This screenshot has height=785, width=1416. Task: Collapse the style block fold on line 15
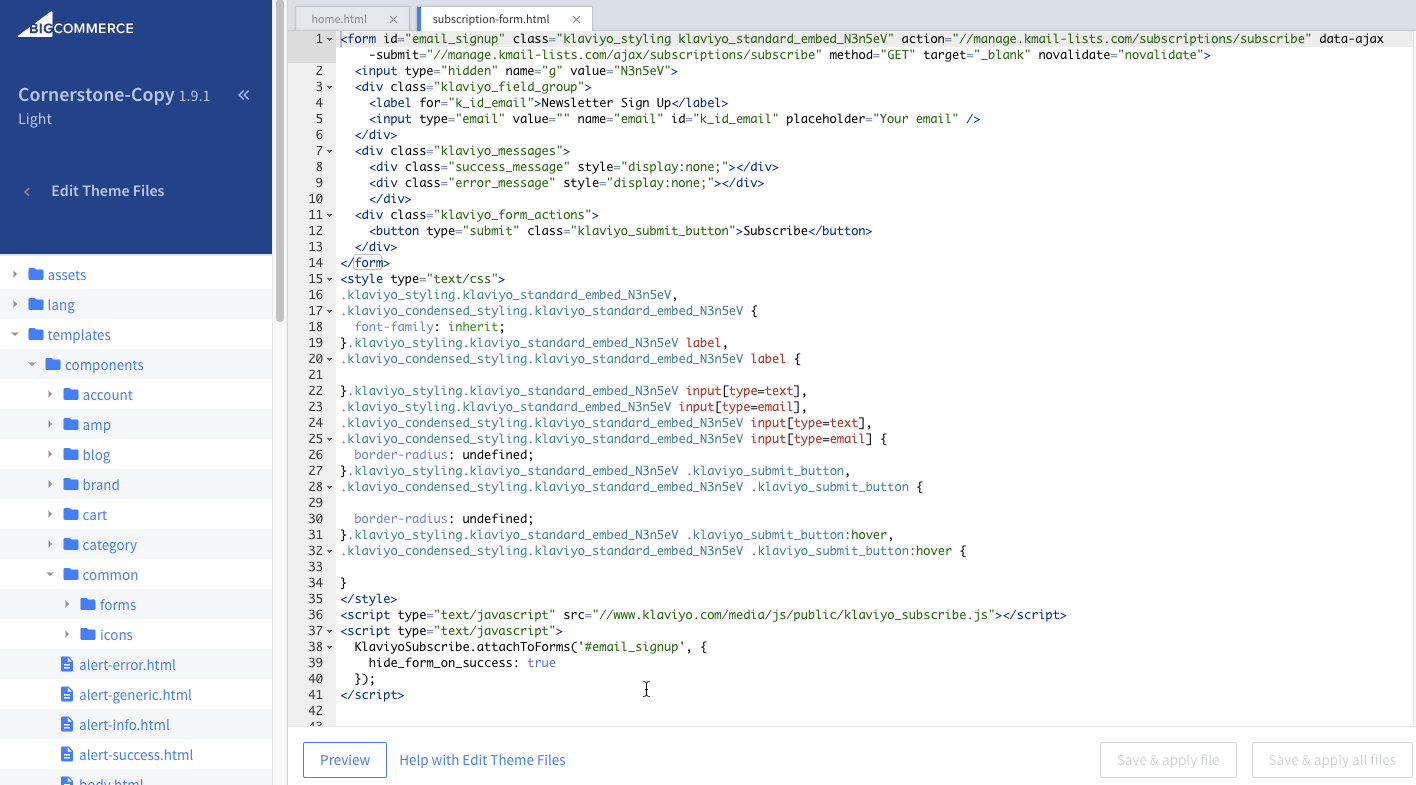[329, 278]
